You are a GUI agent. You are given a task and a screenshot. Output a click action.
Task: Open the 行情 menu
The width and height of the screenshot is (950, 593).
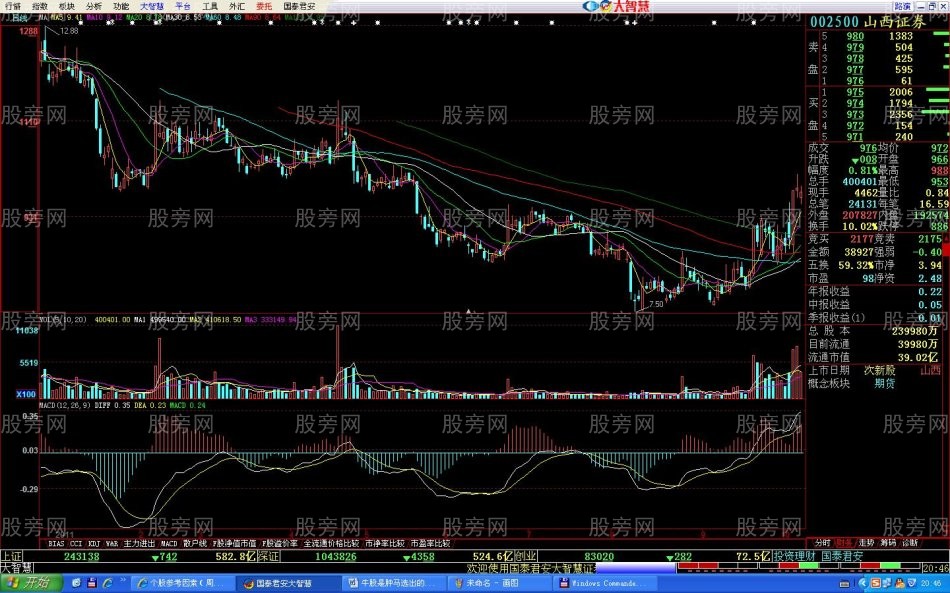click(x=12, y=6)
